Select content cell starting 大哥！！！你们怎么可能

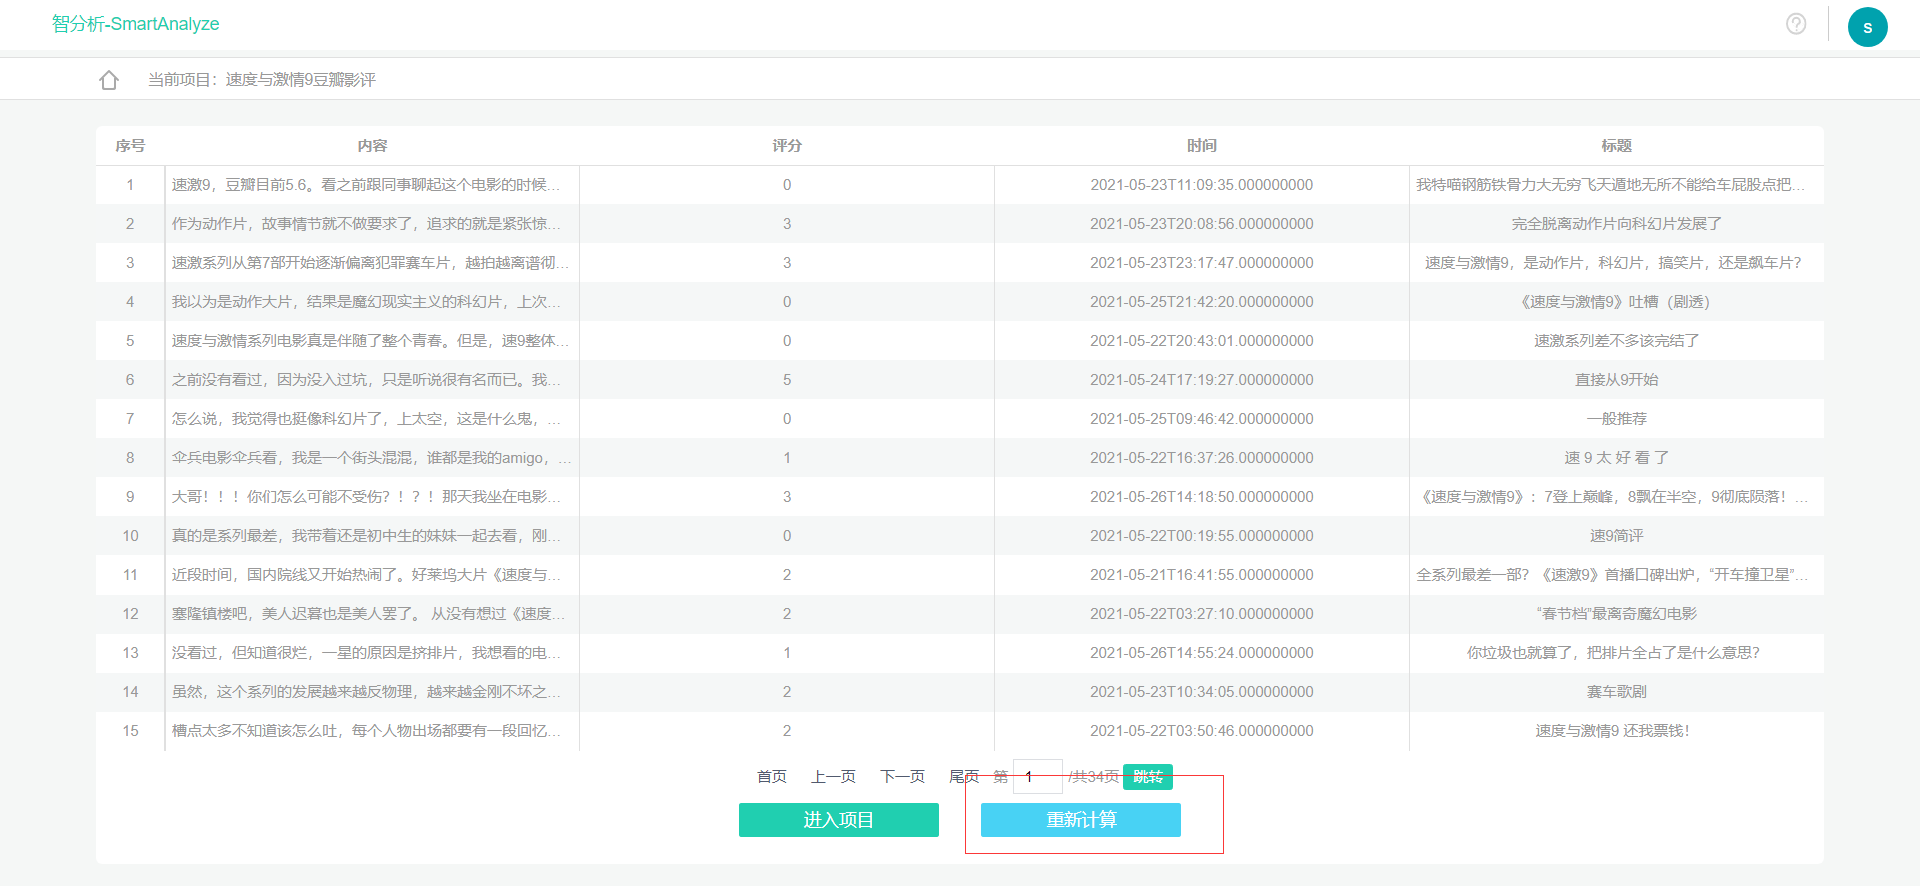[x=372, y=497]
